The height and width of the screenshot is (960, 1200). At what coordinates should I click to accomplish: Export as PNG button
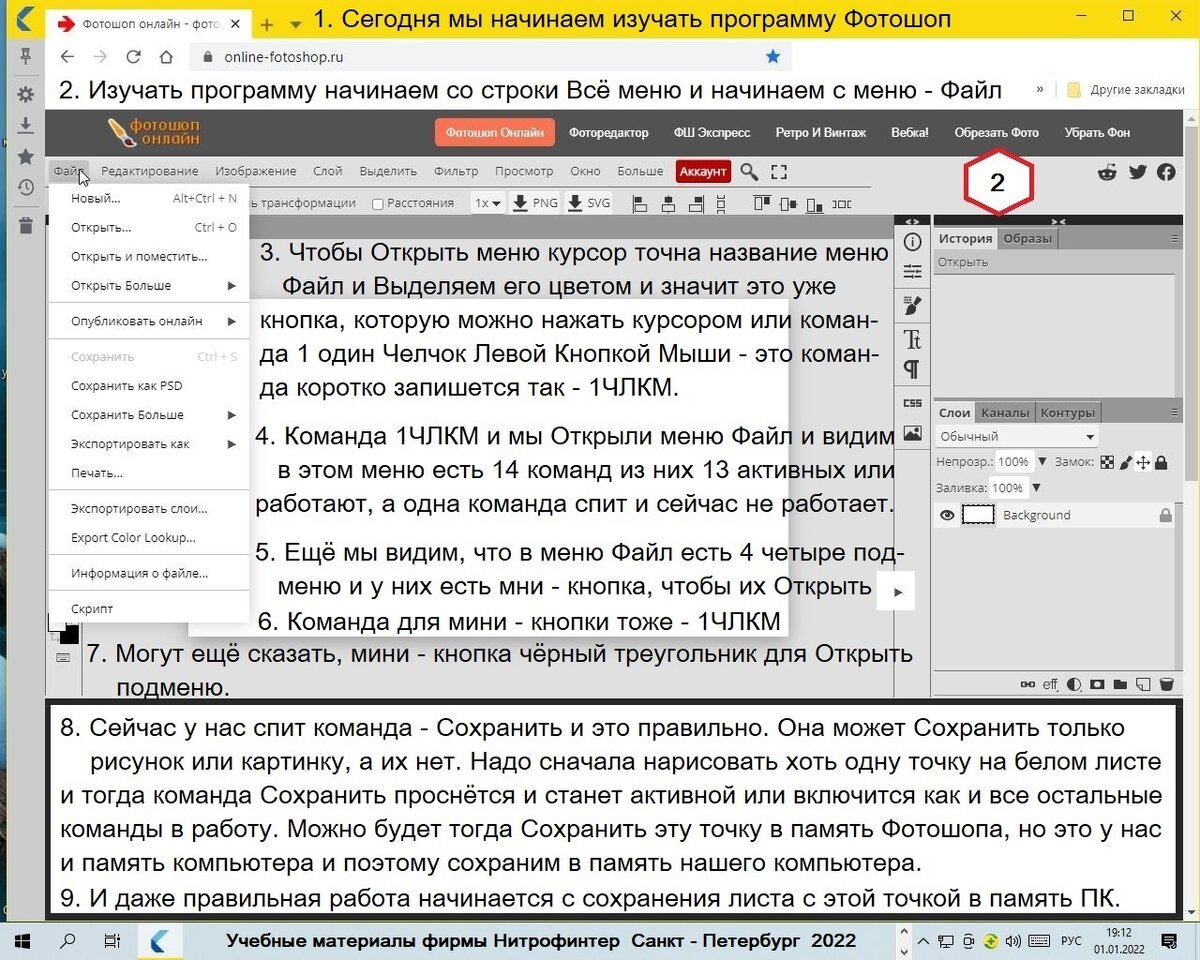(x=535, y=203)
